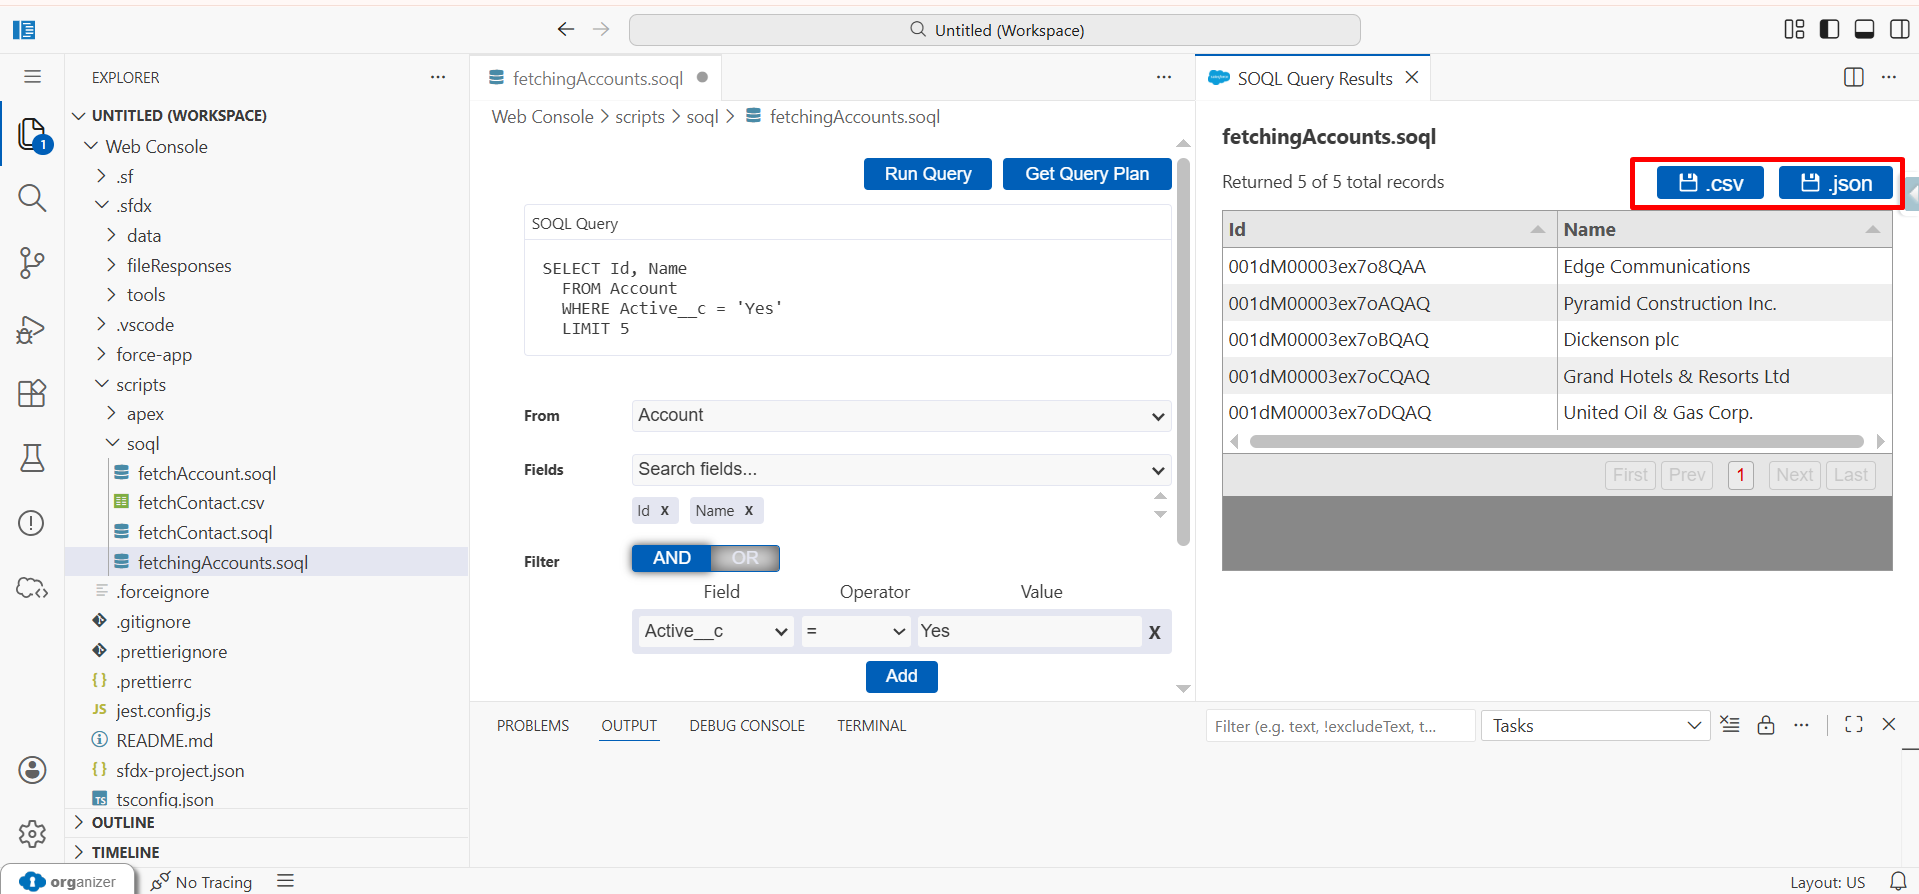Screen dimensions: 1919x894
Task: Go to results page 1
Action: (1740, 475)
